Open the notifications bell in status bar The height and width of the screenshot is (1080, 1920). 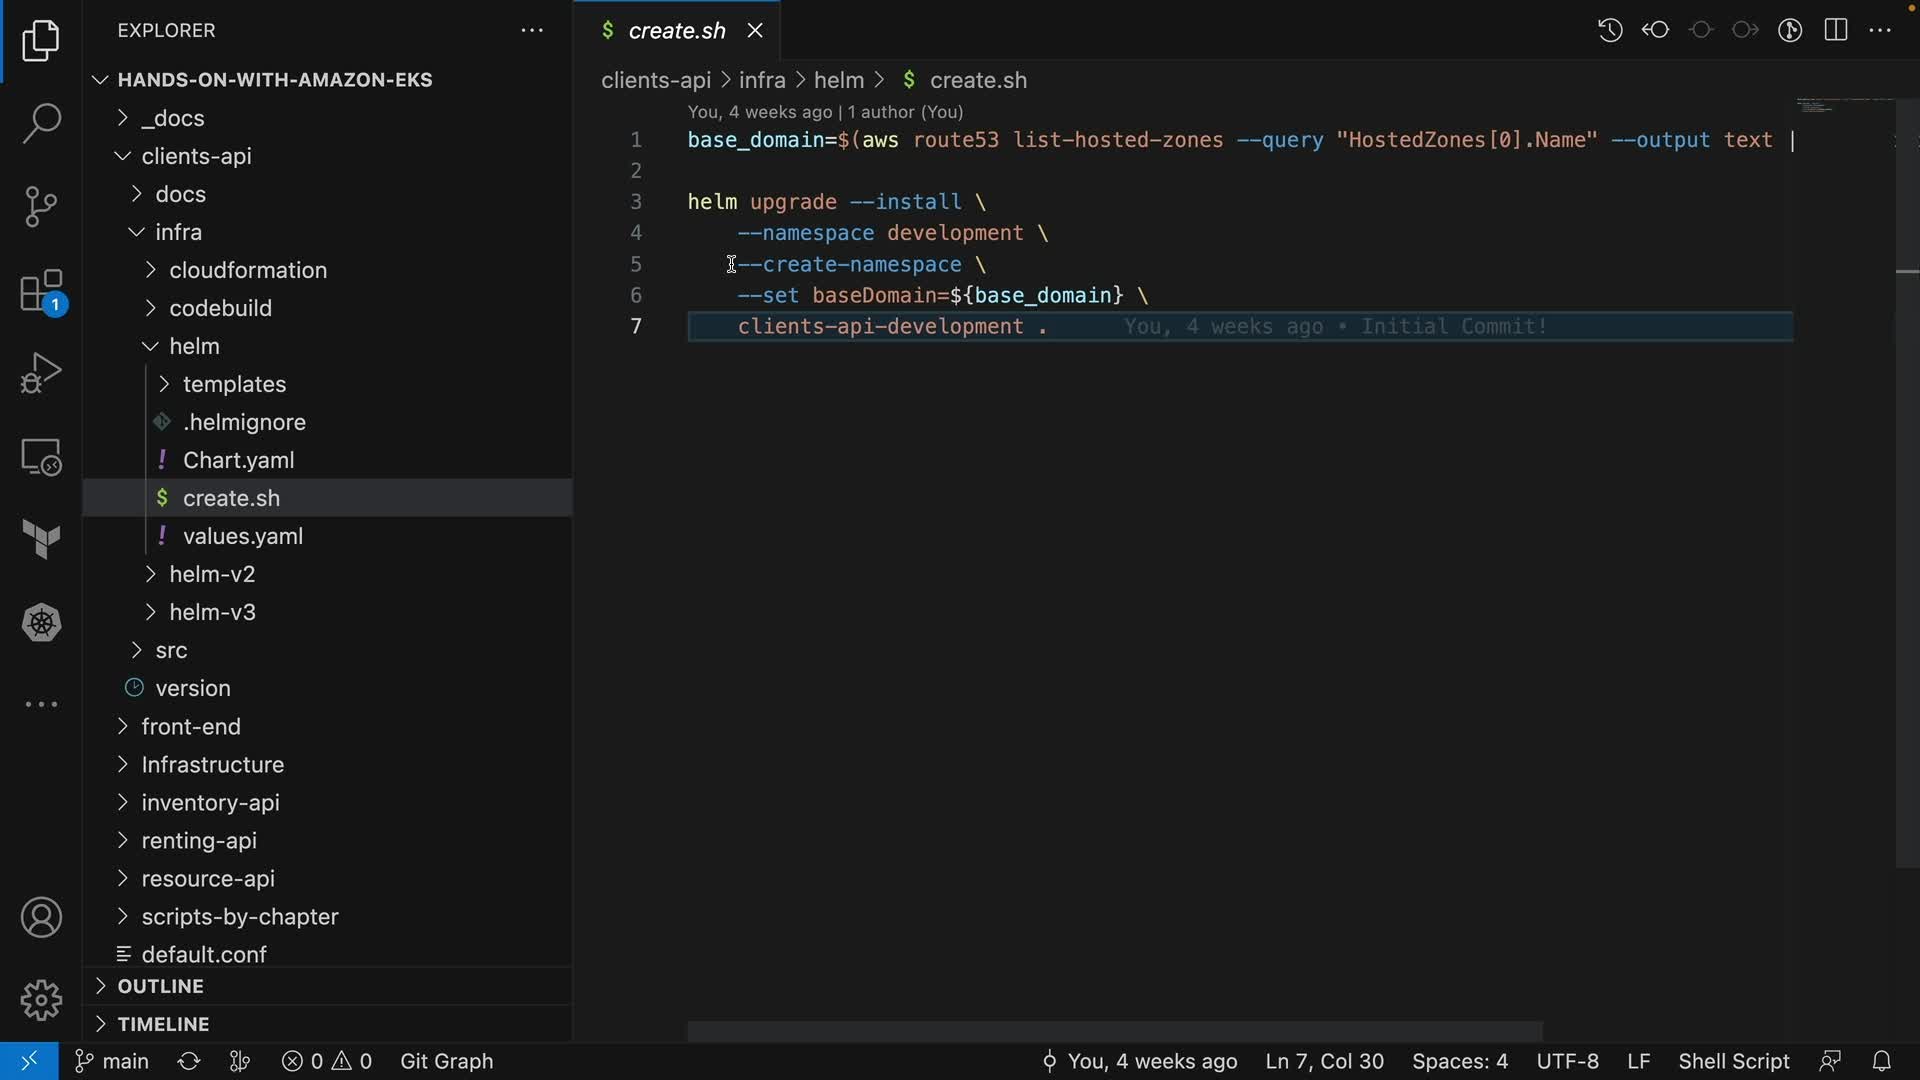tap(1881, 1061)
